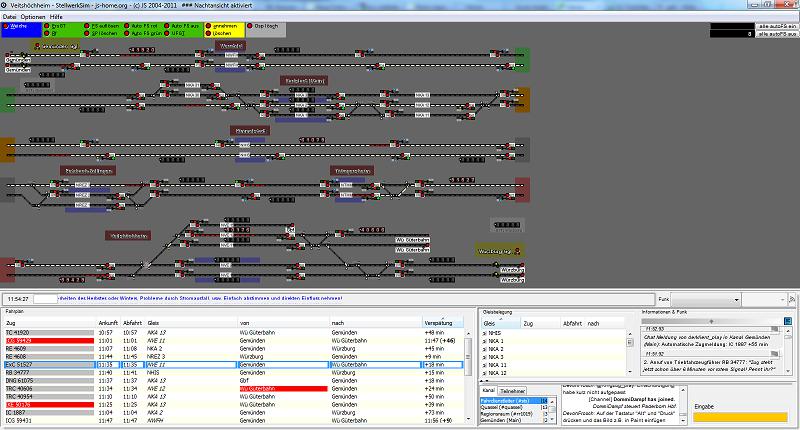Select train TRC 40606 row

click(x=234, y=389)
